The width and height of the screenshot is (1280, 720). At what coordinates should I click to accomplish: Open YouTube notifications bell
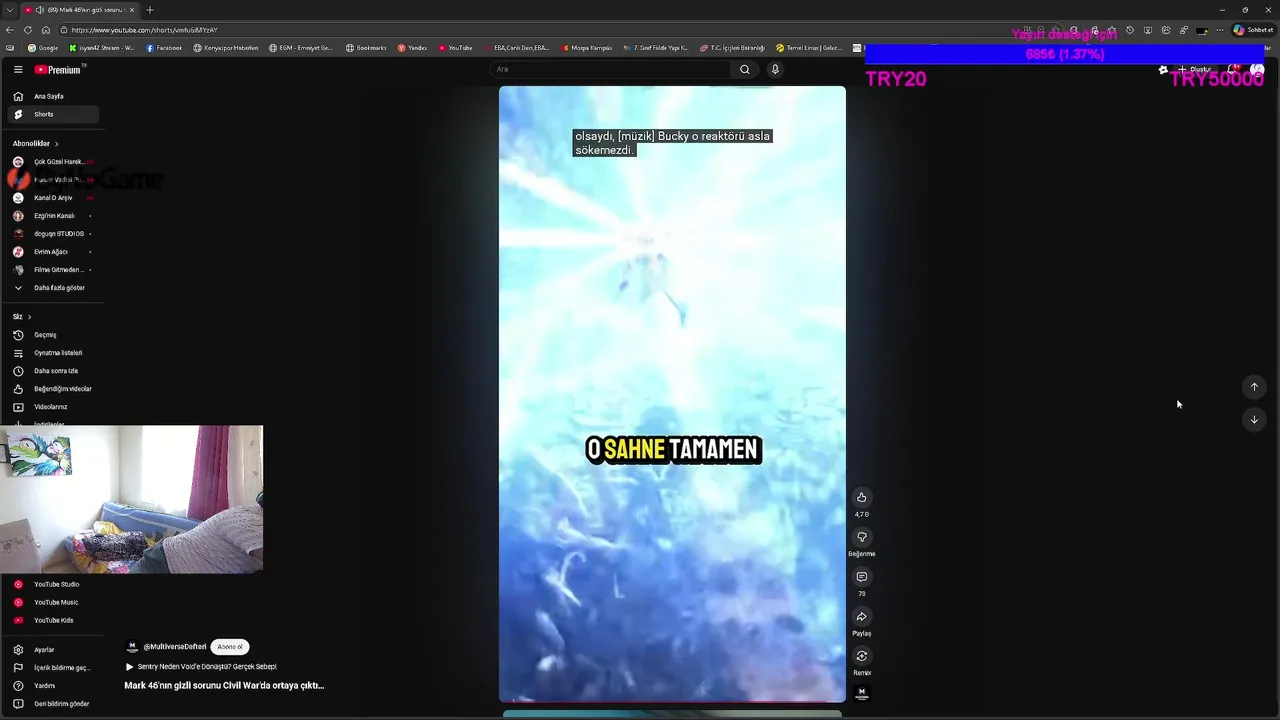(1234, 69)
